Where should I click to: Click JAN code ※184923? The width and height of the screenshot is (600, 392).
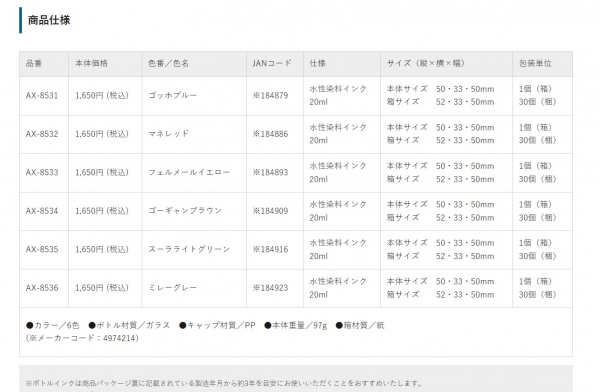[270, 288]
